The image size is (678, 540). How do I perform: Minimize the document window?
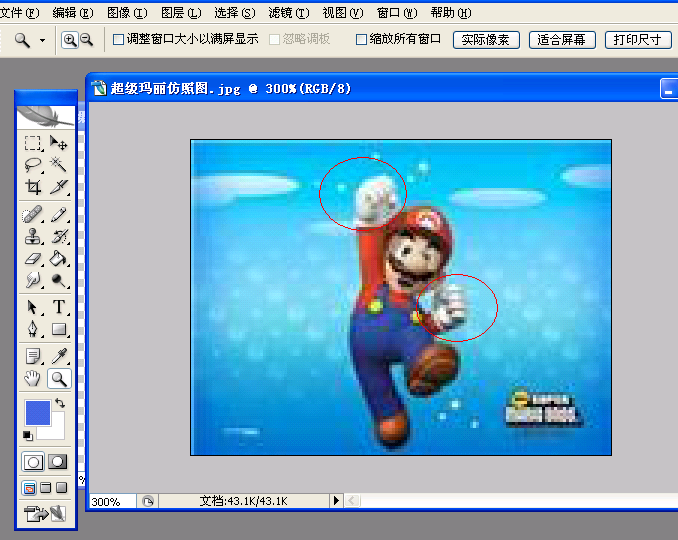(668, 89)
